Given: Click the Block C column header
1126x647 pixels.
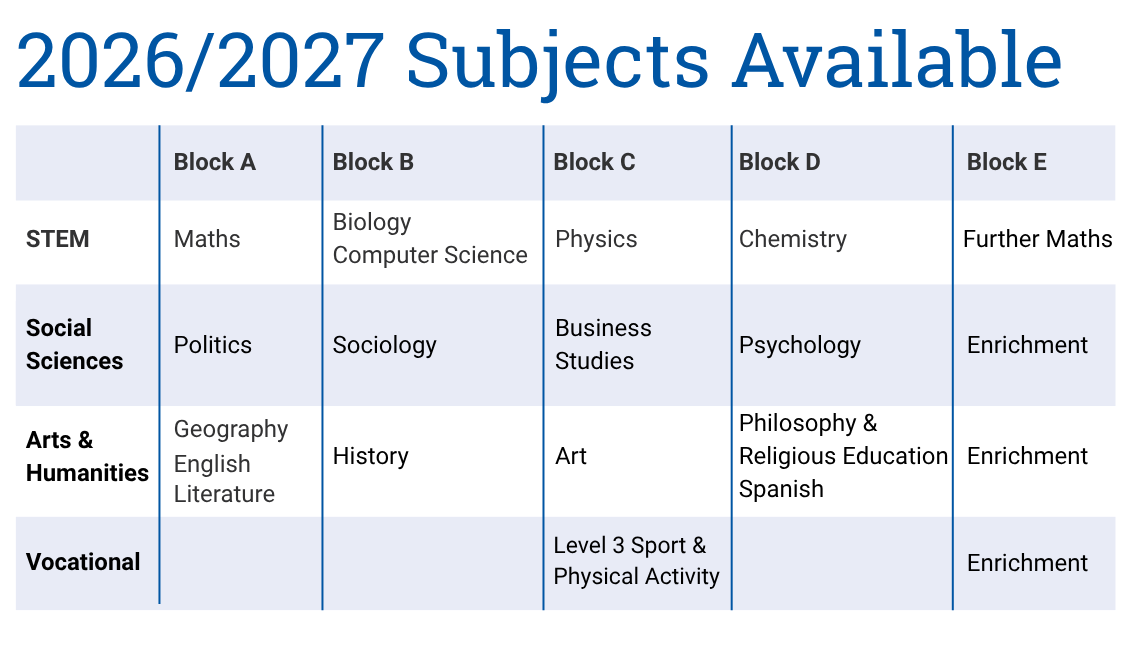Looking at the screenshot, I should (x=594, y=162).
